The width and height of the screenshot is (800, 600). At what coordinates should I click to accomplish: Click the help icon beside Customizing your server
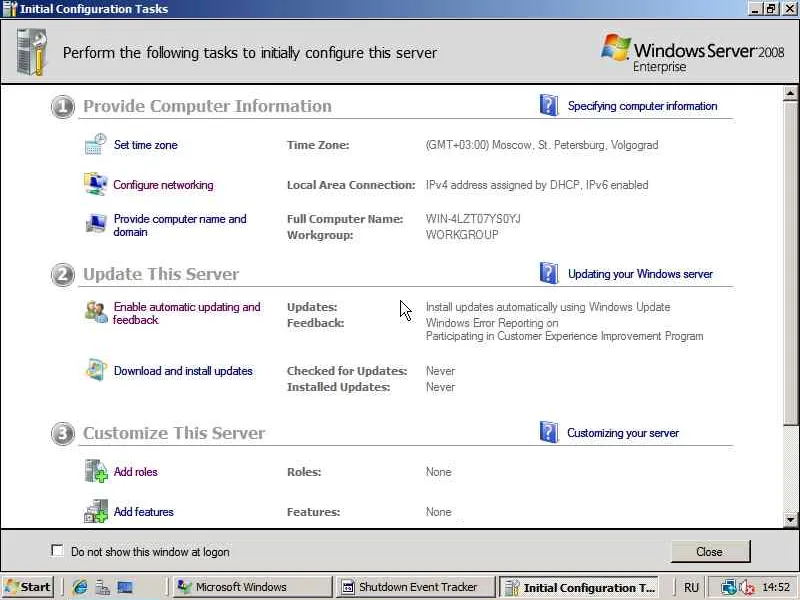tap(548, 432)
